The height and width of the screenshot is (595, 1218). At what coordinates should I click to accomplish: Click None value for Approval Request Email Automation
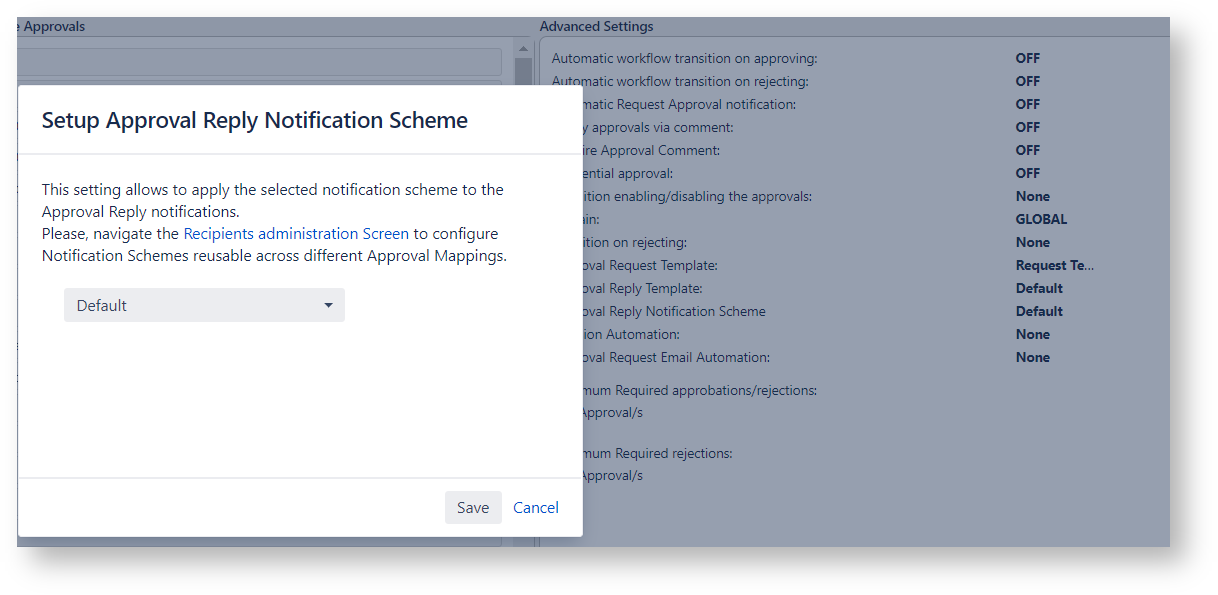(1033, 358)
